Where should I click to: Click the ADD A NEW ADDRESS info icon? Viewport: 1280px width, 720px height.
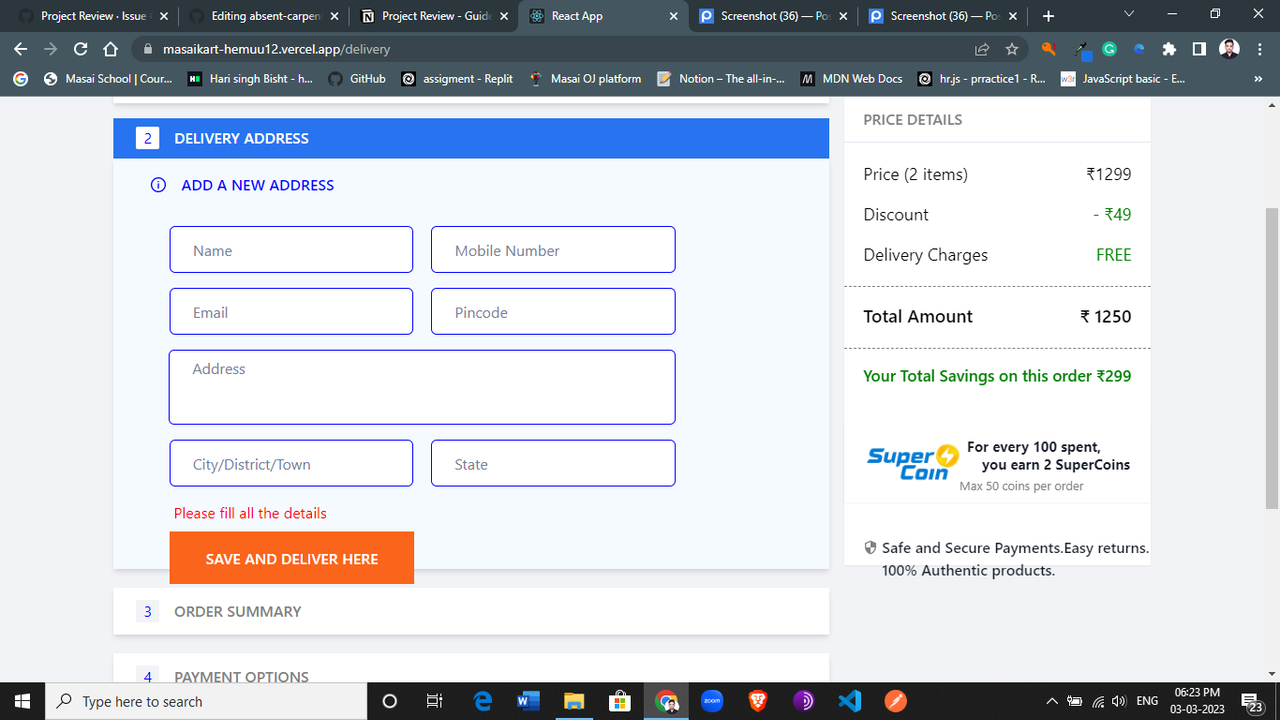[x=158, y=185]
